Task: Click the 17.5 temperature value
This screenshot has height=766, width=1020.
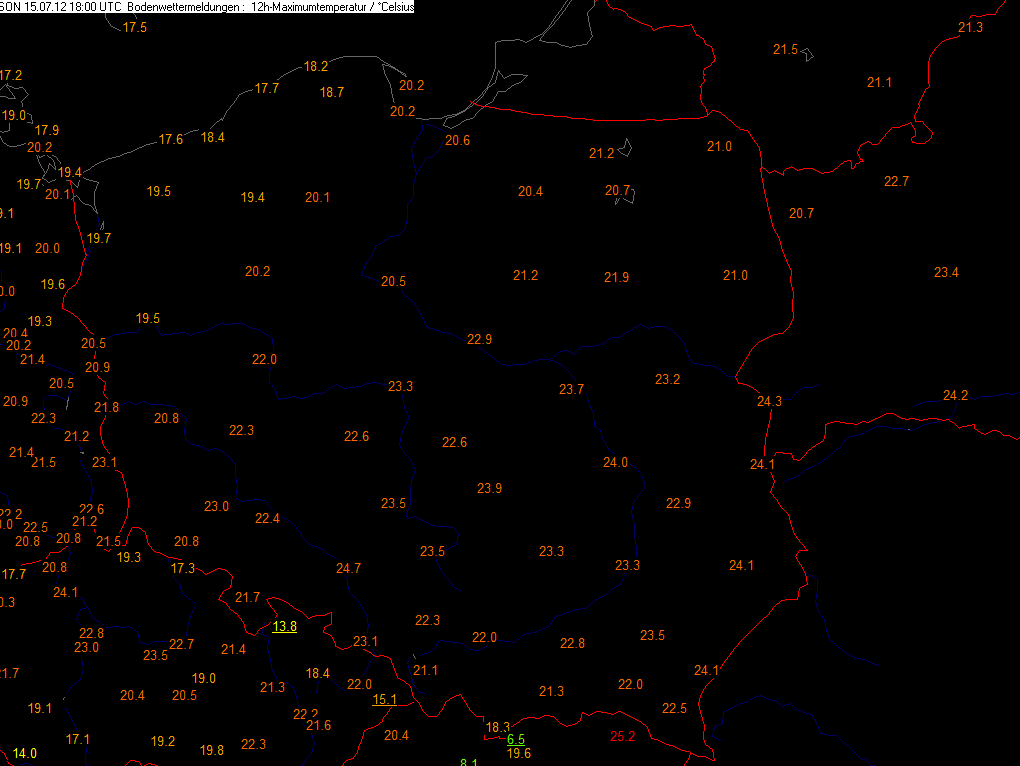Action: coord(135,27)
